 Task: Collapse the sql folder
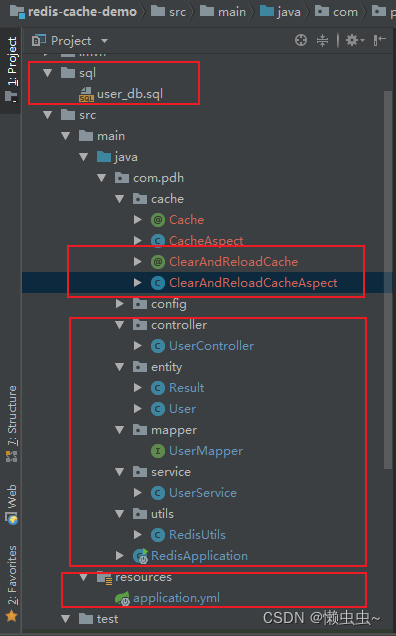[48, 73]
